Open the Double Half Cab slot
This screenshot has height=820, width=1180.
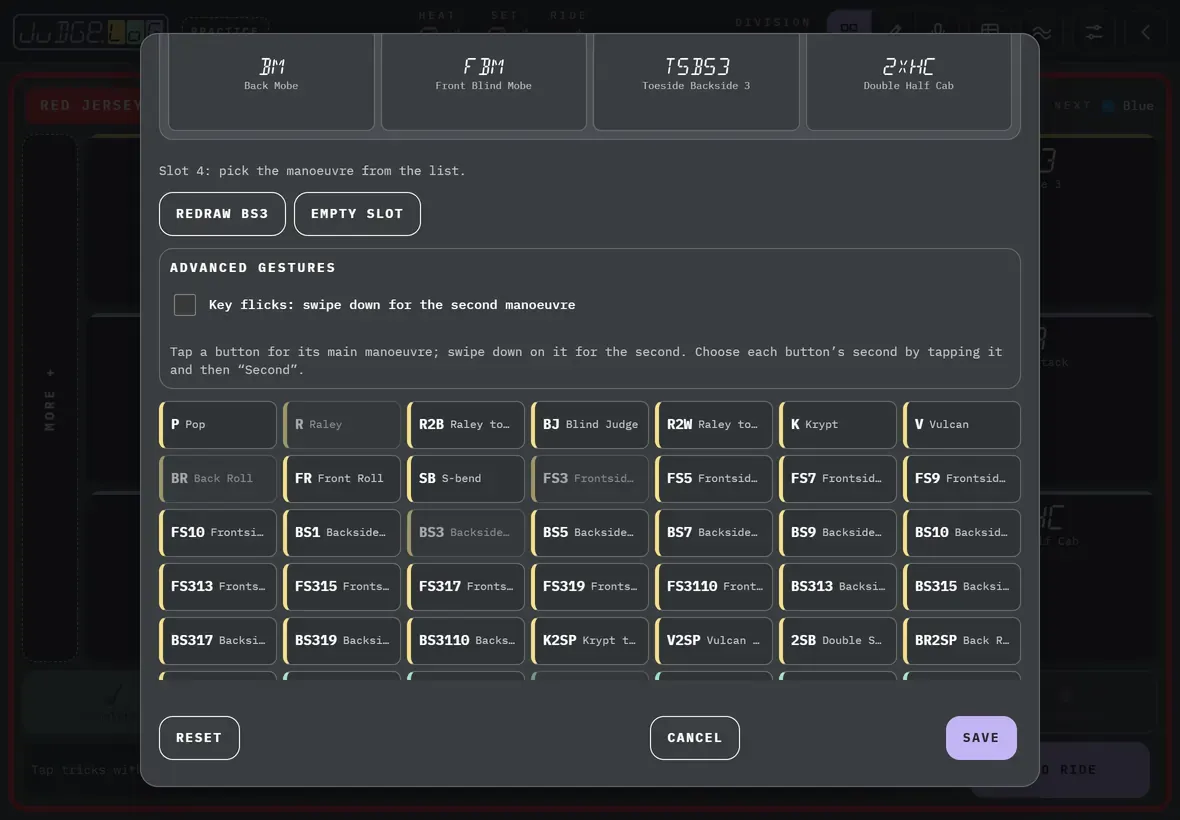point(908,81)
